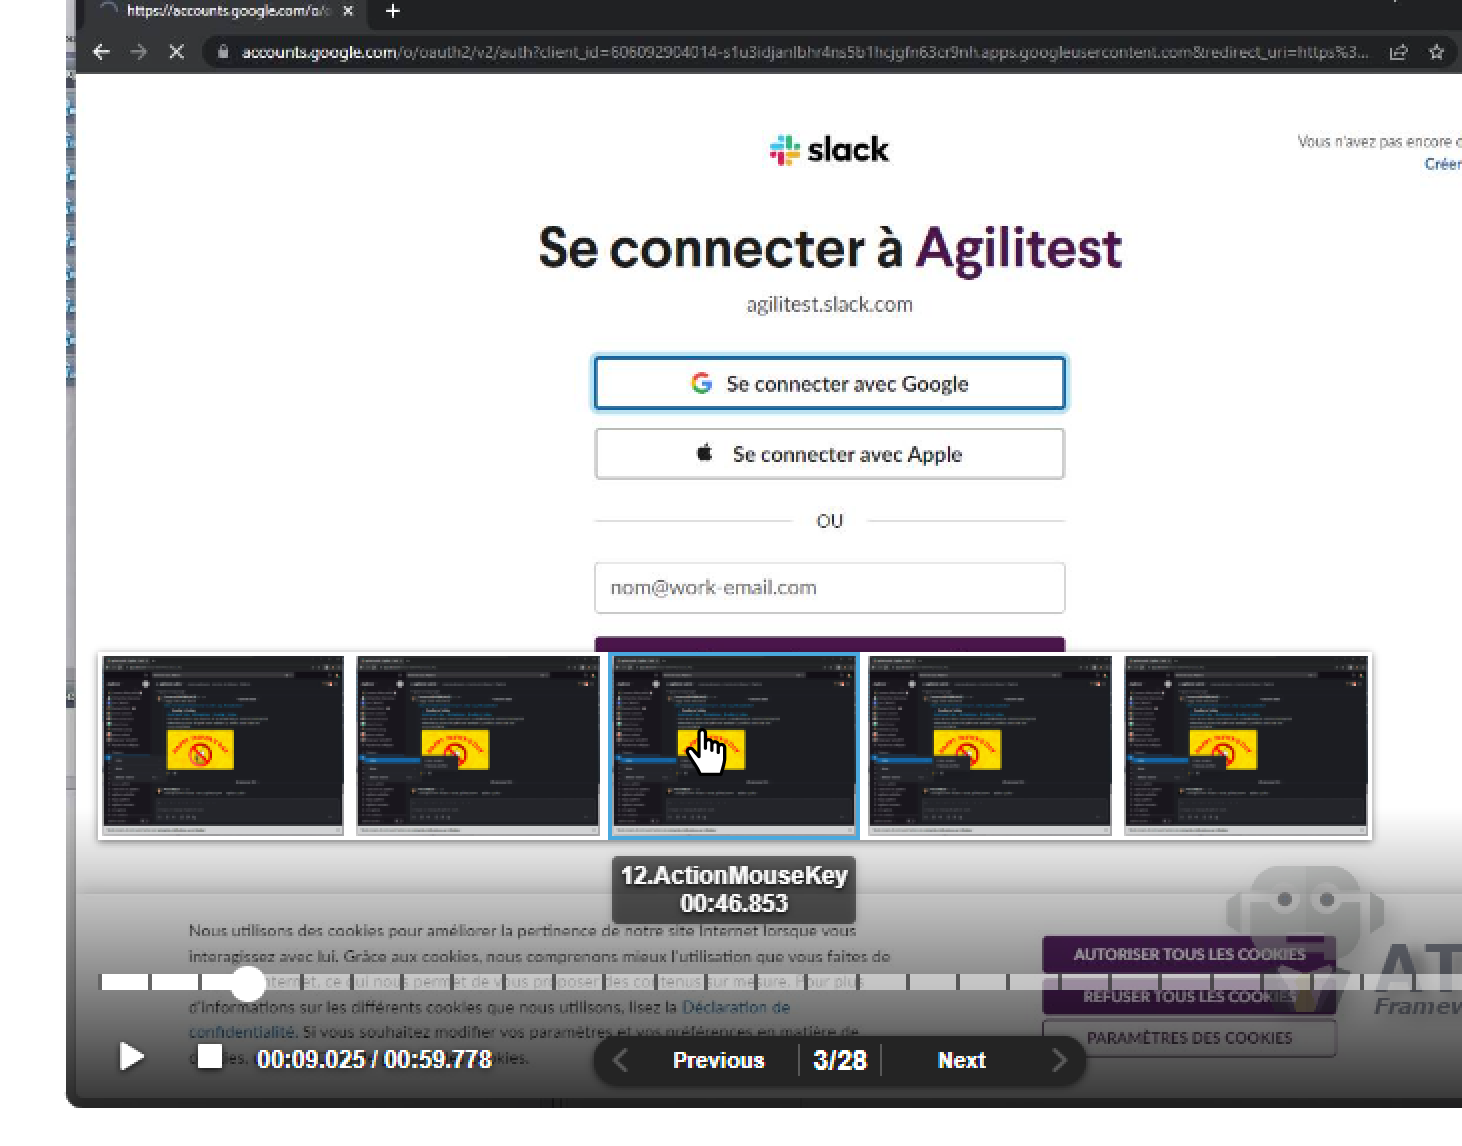Image resolution: width=1462 pixels, height=1146 pixels.
Task: Stop the video playback
Action: pos(210,1057)
